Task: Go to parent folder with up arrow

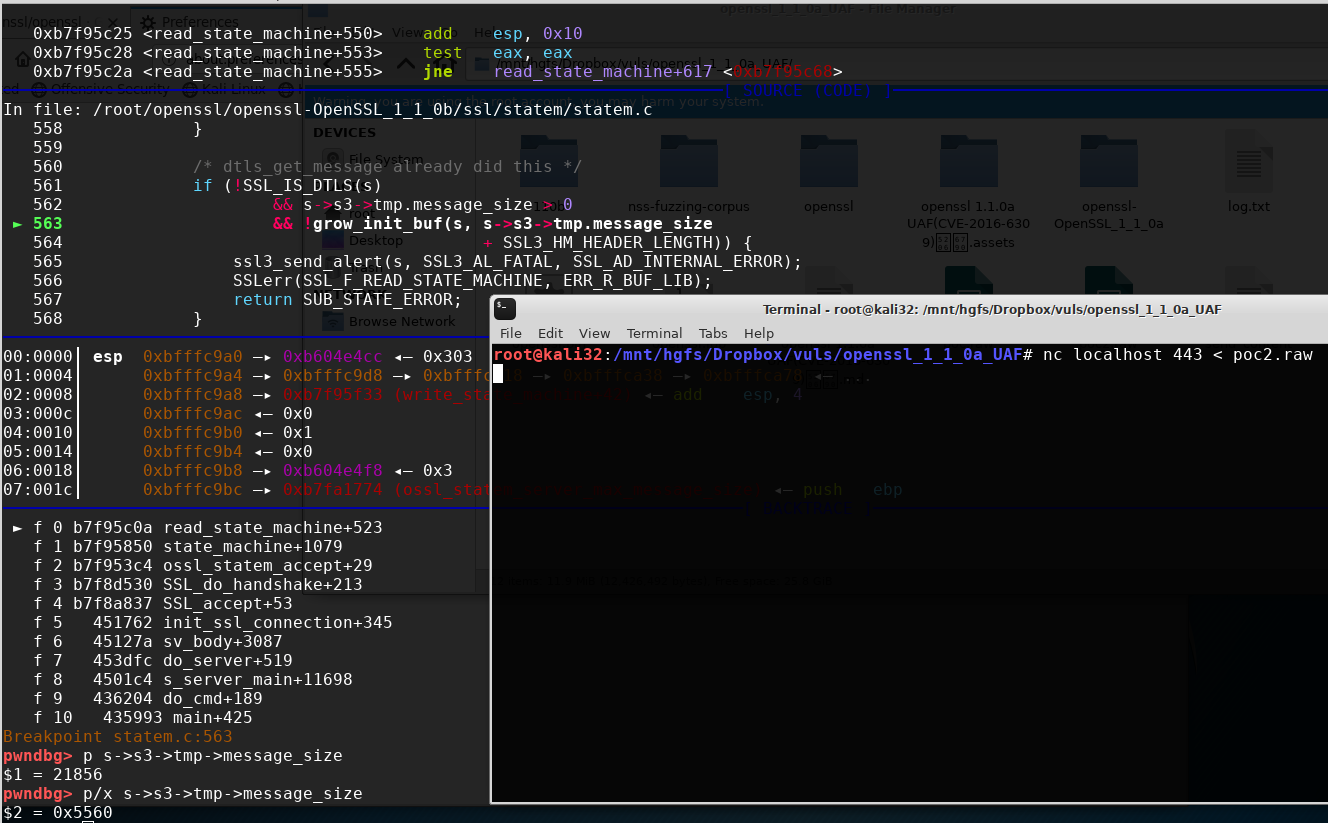Action: pyautogui.click(x=407, y=64)
